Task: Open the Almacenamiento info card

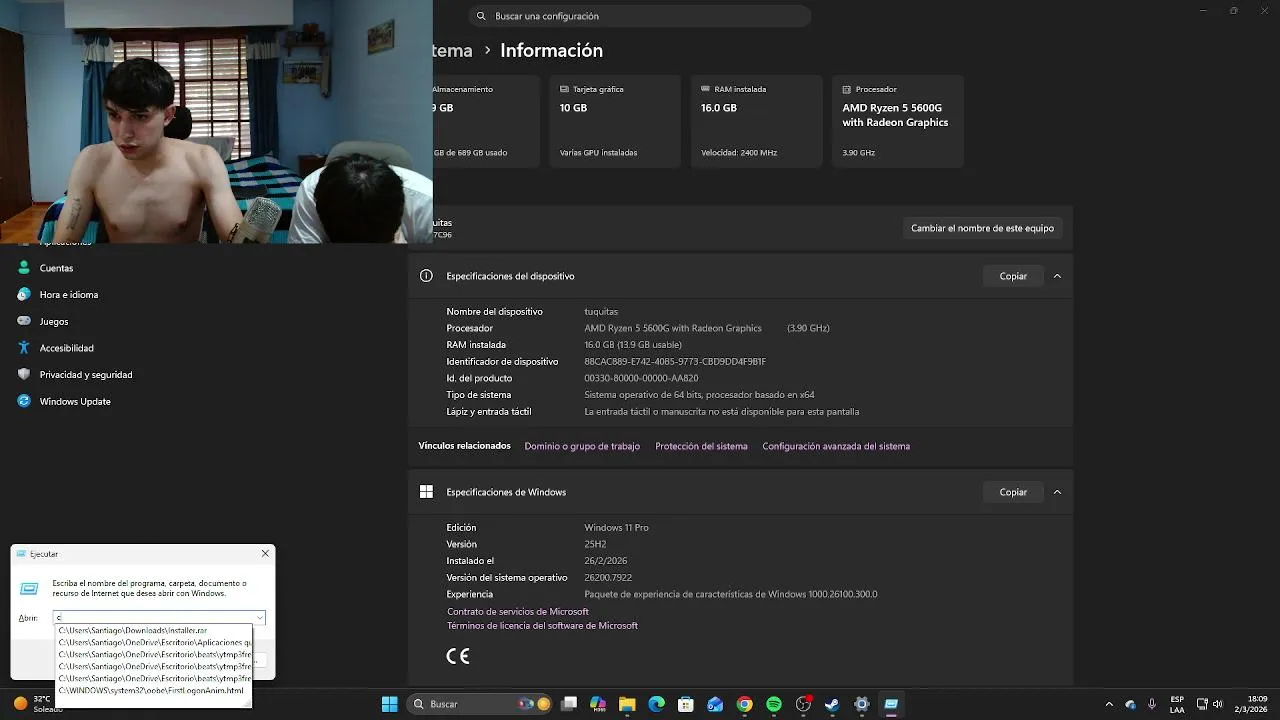Action: click(x=484, y=121)
